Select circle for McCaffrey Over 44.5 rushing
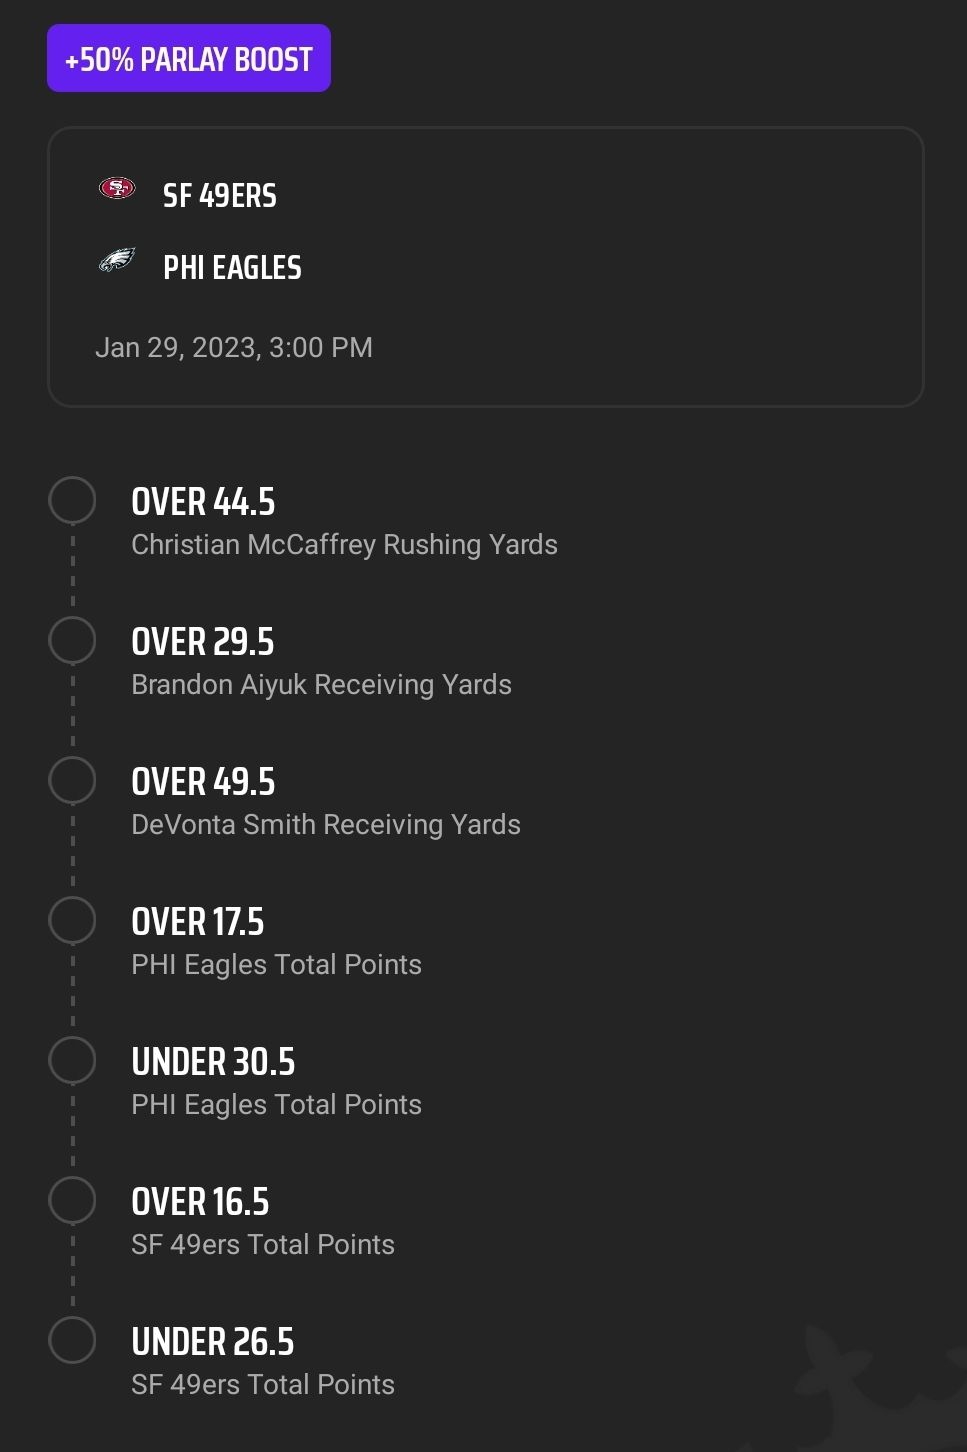 [x=72, y=500]
